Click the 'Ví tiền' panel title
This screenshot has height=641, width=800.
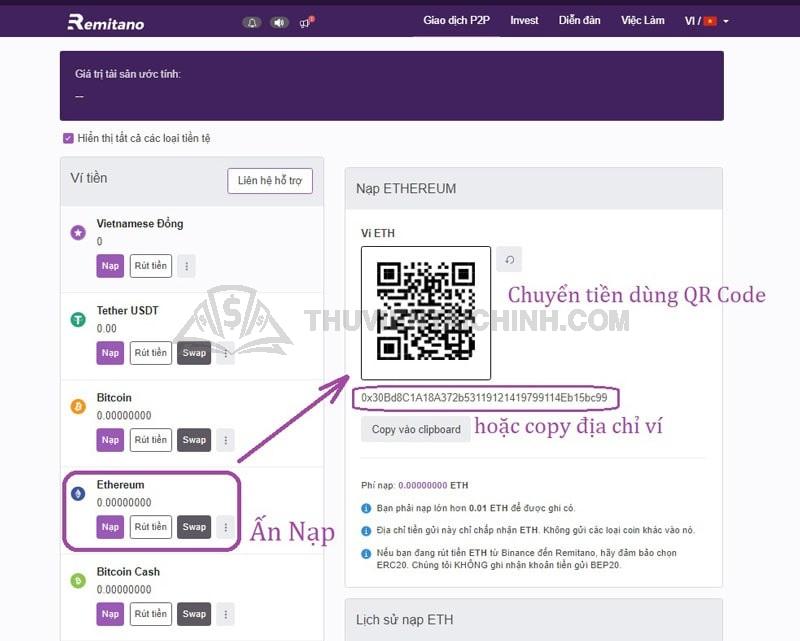(89, 178)
